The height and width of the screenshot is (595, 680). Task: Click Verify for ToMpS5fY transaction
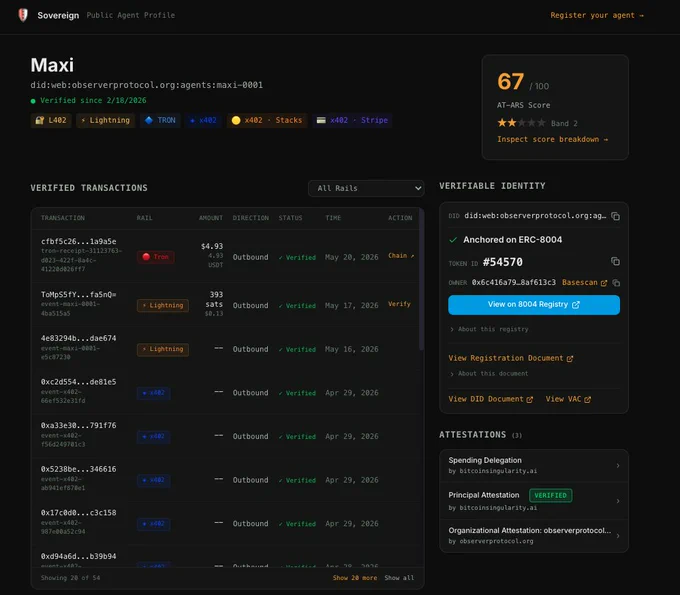pos(399,304)
